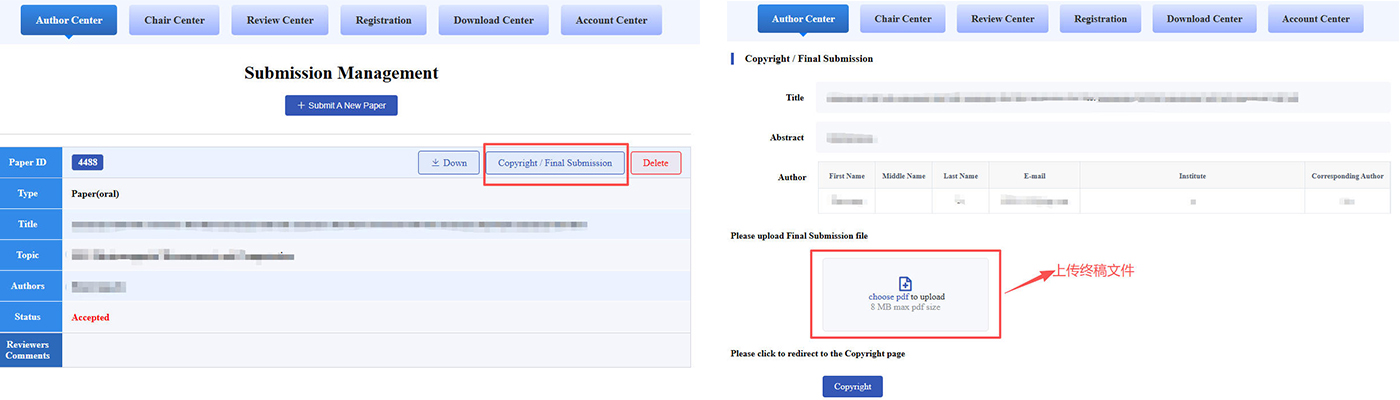
Task: Open the 'choose pdf' upload link
Action: (x=888, y=297)
